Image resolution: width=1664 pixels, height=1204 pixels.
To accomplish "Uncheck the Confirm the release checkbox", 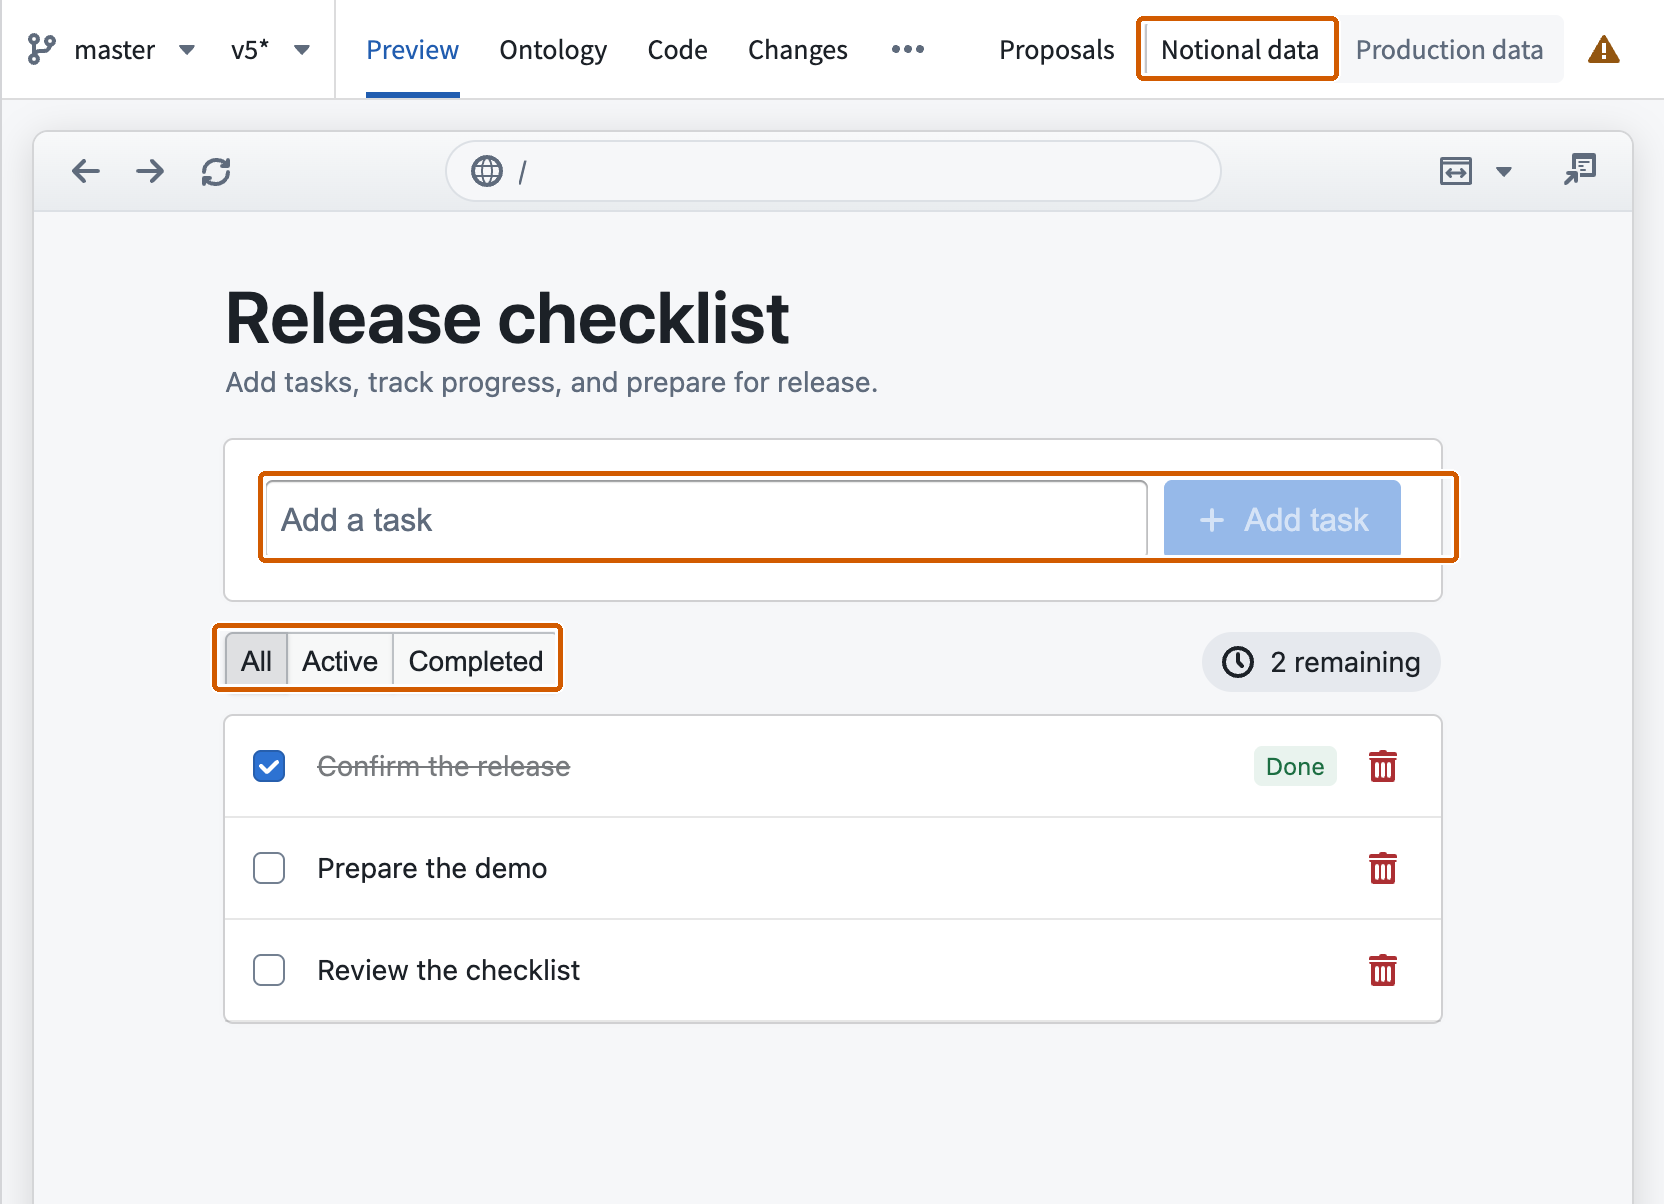I will pos(269,766).
